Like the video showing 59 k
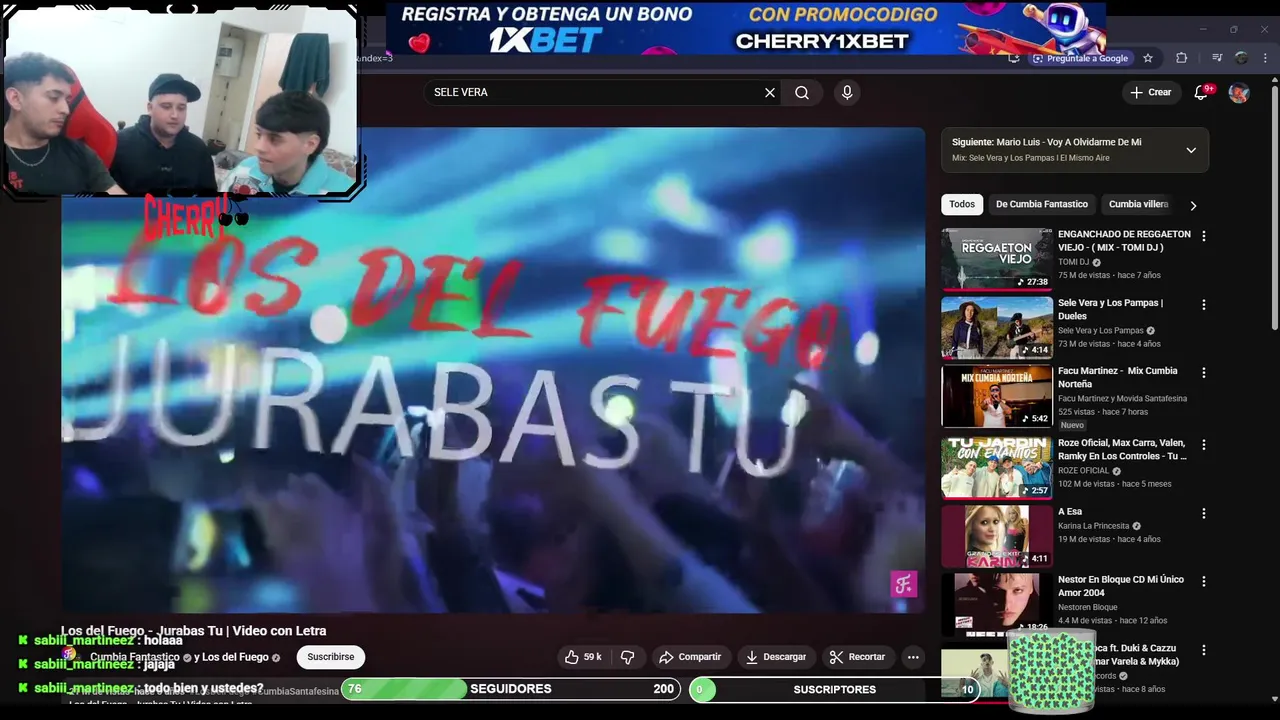The image size is (1280, 720). tap(584, 657)
